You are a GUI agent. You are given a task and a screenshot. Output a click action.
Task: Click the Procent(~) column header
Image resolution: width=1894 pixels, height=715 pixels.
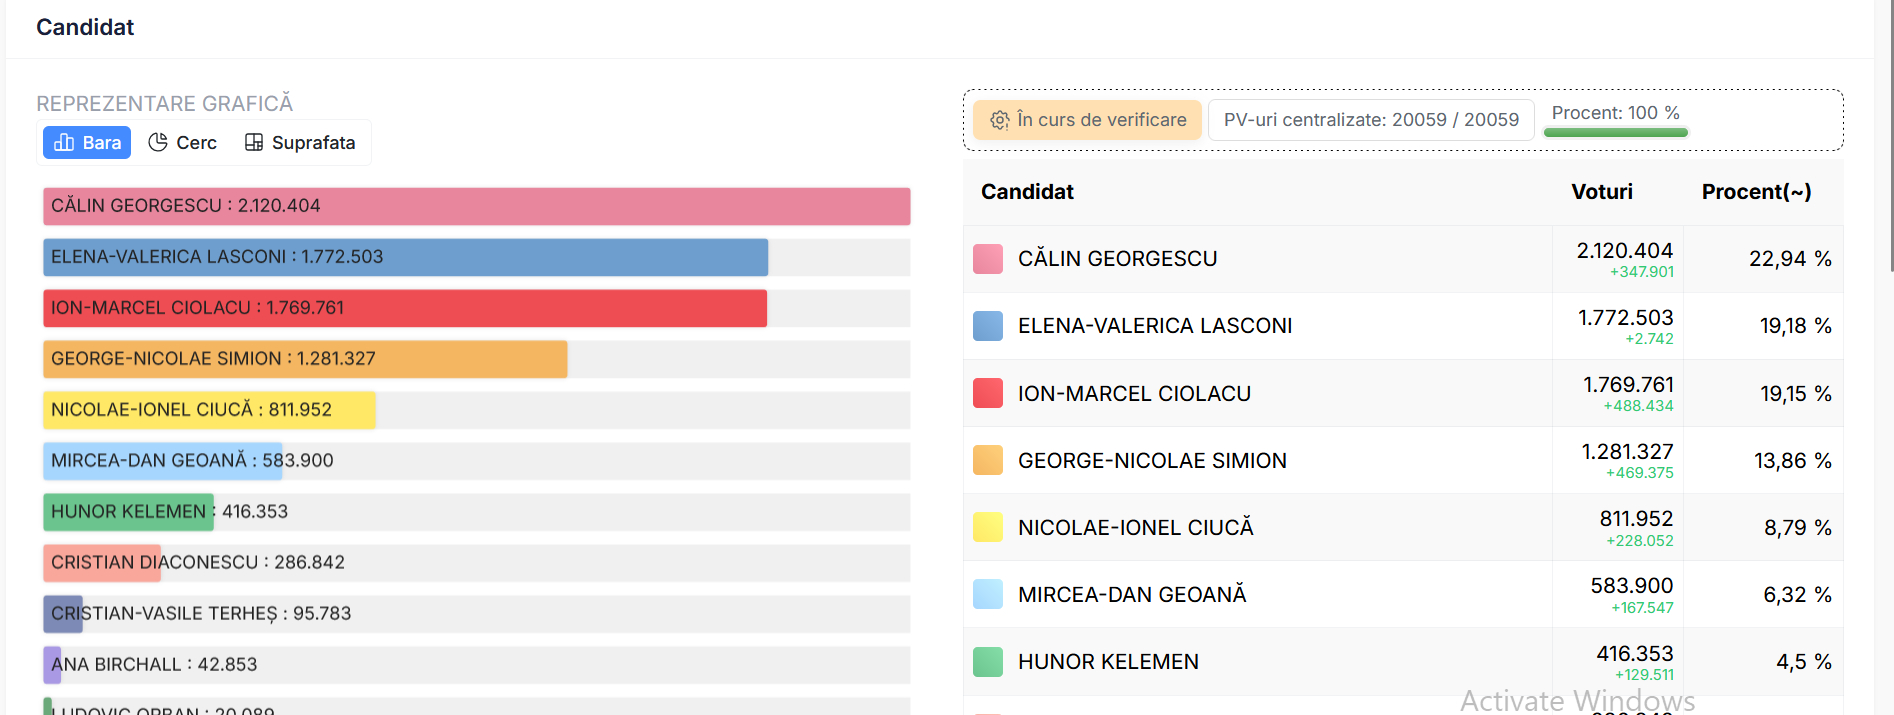tap(1756, 192)
